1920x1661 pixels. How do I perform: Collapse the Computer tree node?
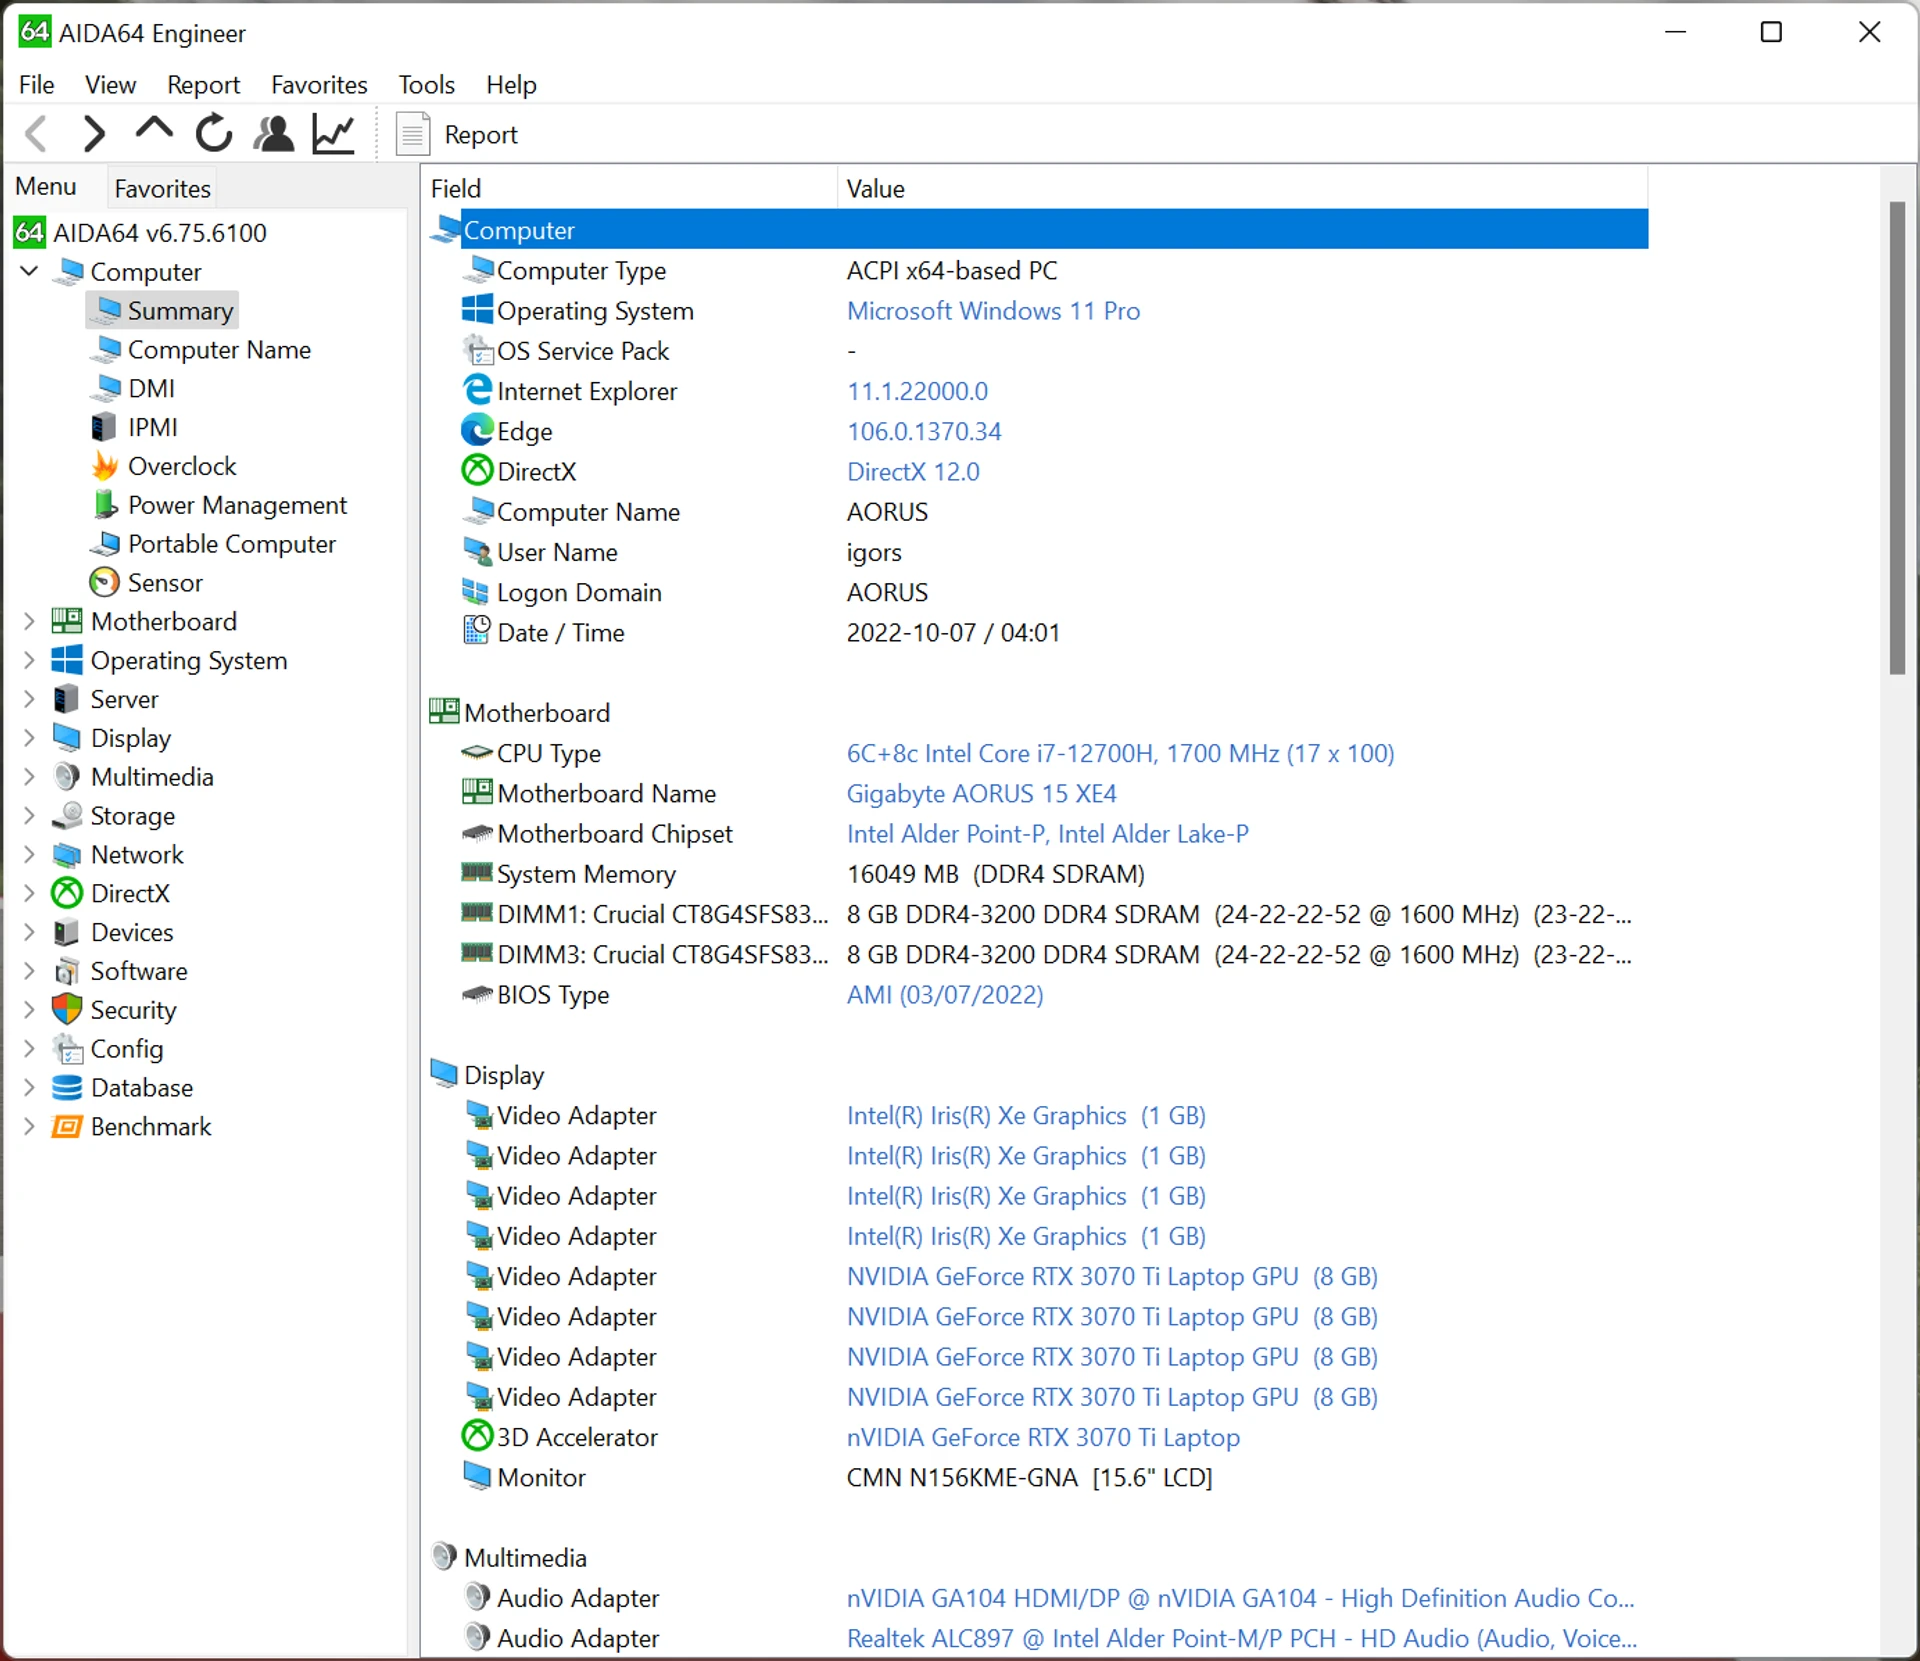30,271
